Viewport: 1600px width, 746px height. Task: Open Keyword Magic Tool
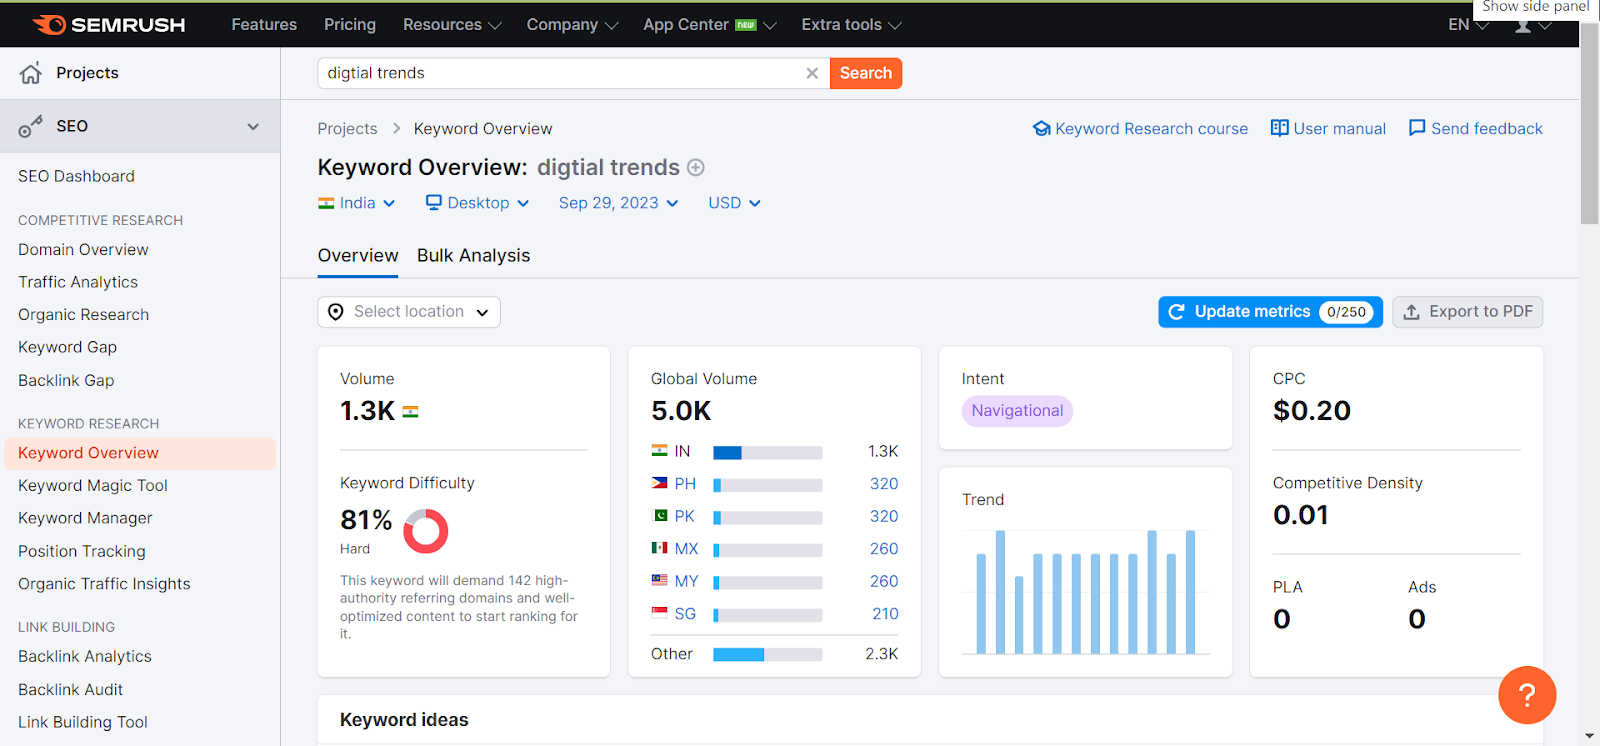pos(93,486)
